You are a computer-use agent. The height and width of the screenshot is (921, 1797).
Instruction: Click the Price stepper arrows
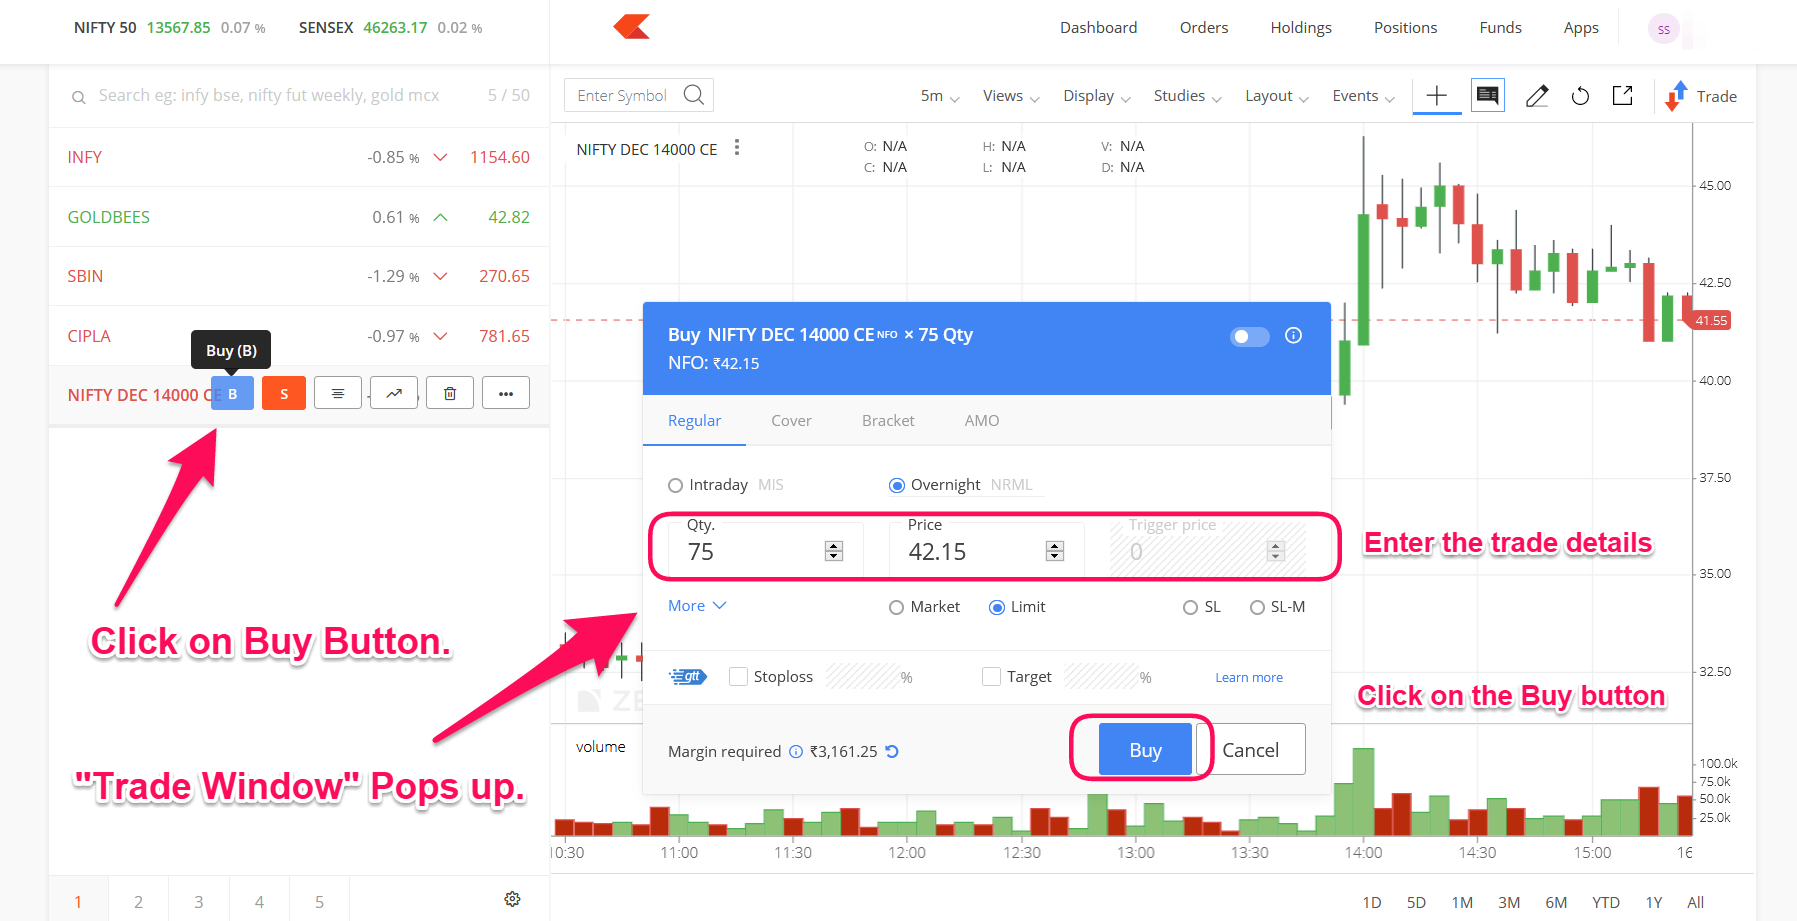pos(1054,551)
